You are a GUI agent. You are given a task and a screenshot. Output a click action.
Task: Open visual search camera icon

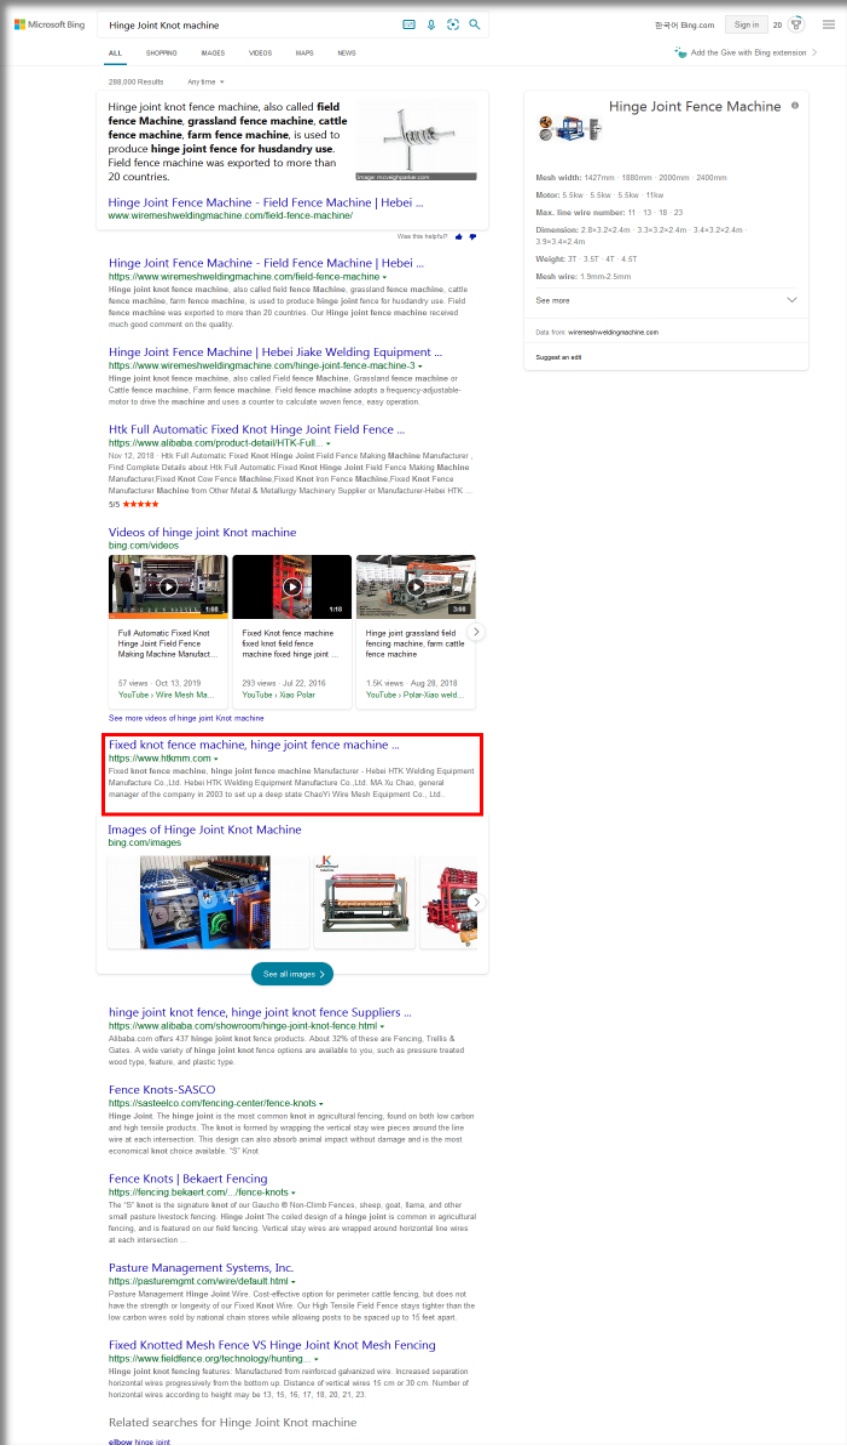pyautogui.click(x=453, y=25)
